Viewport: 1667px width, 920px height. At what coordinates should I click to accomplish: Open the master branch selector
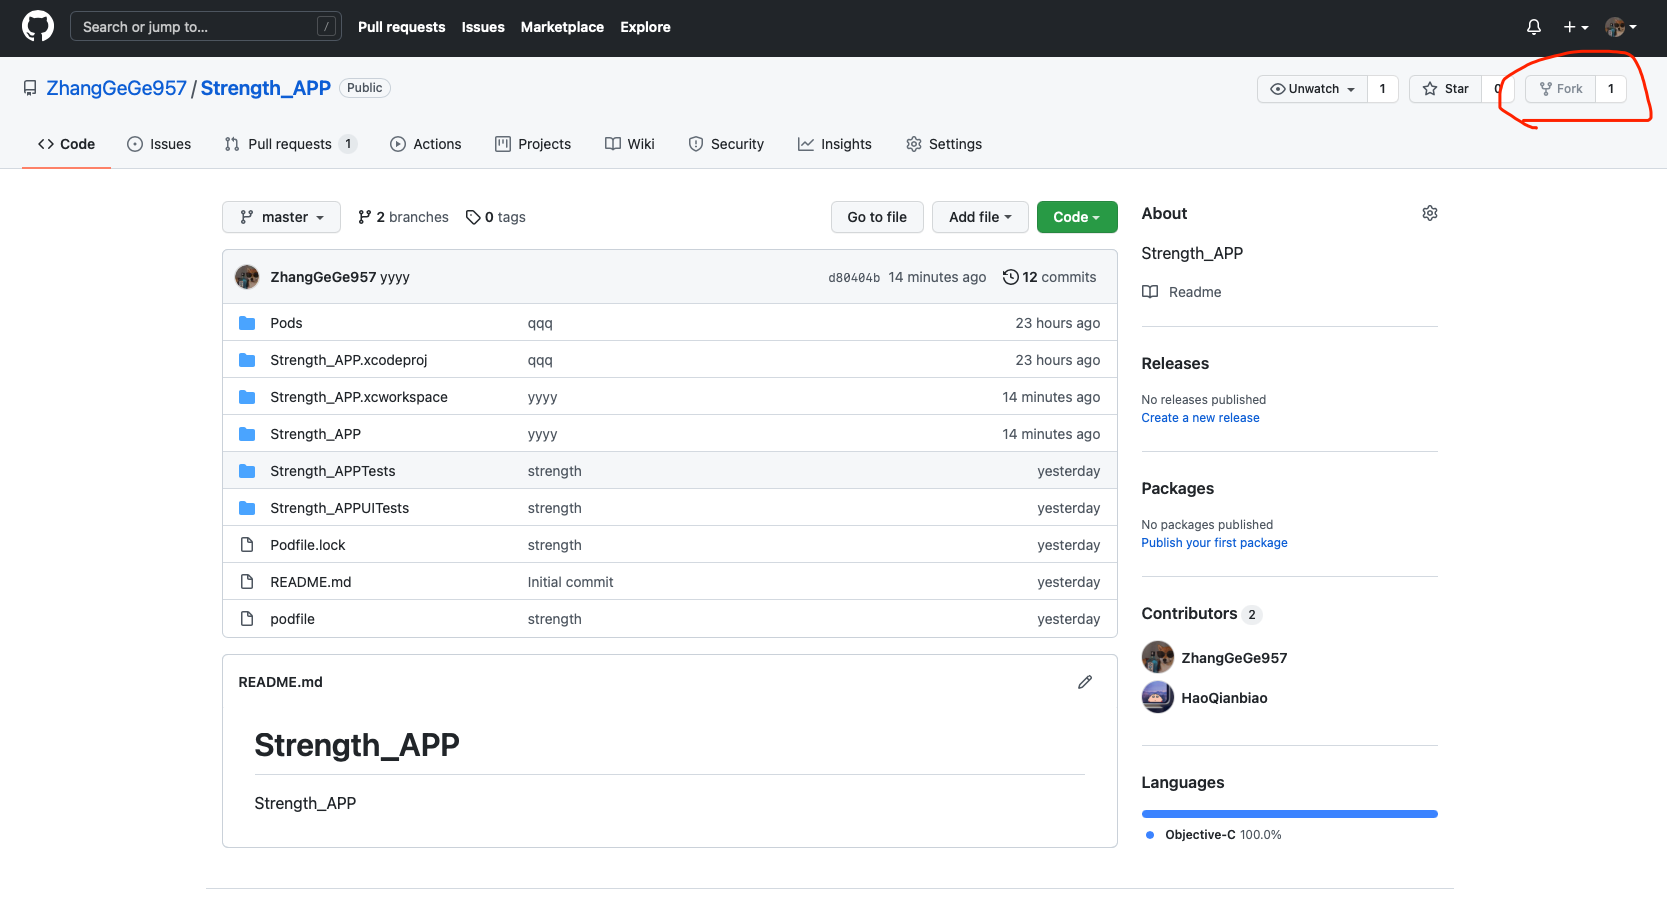(x=281, y=217)
